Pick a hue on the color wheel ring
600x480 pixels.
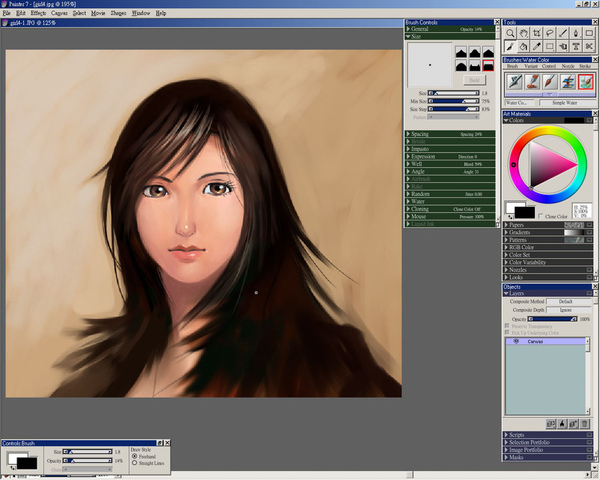tap(514, 165)
